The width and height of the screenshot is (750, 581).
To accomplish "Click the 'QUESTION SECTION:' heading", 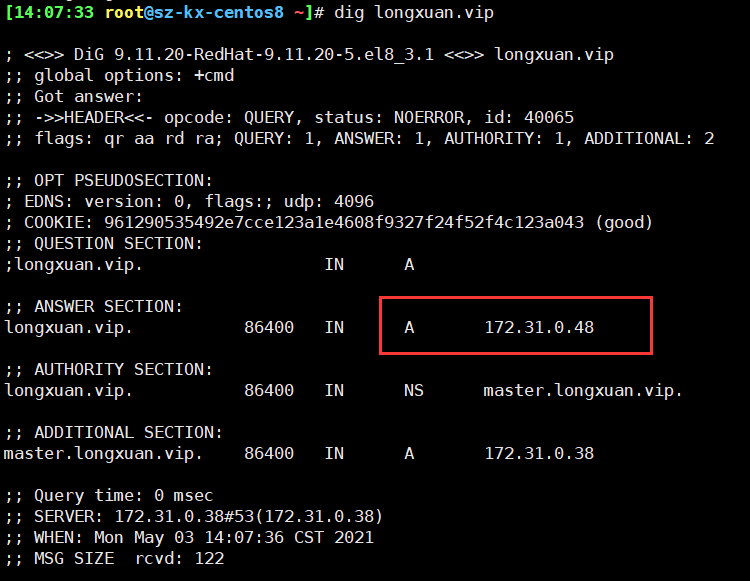I will tap(119, 244).
